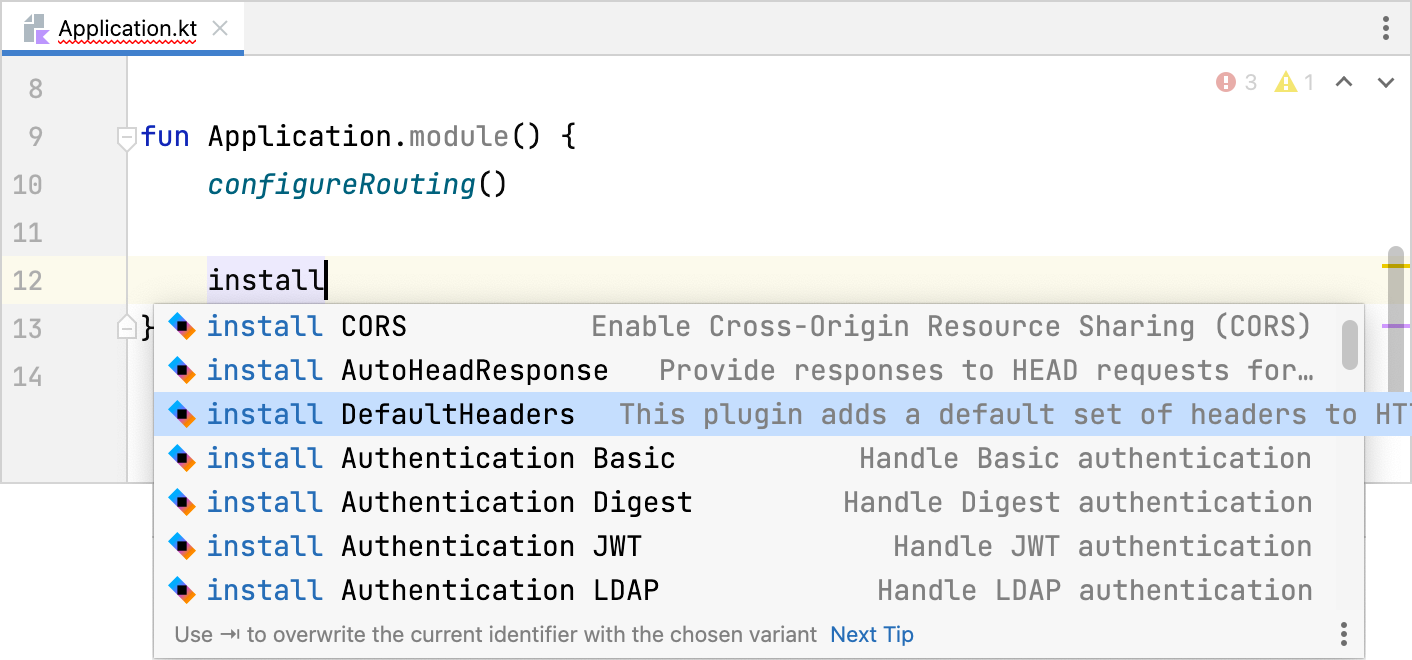Click the yellow stripe marker on editor scrollbar
This screenshot has width=1412, height=660.
1399,265
